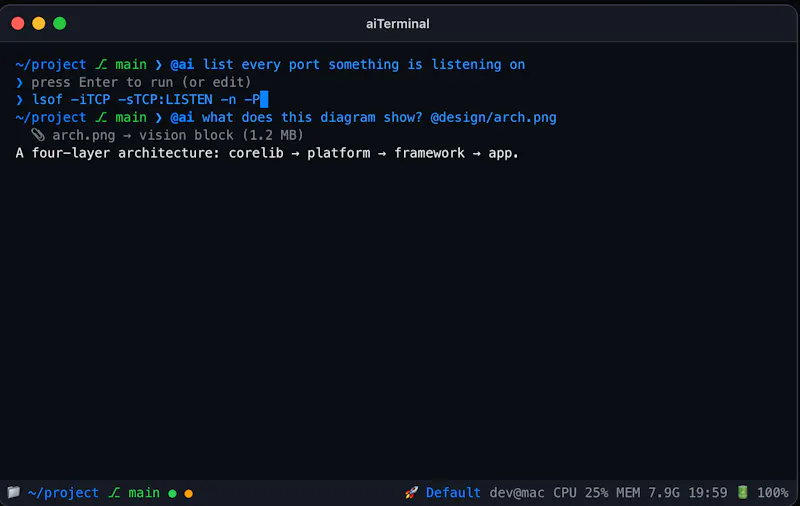Screen dimensions: 800x506
Task: Click the CPU 25% indicator
Action: [581, 493]
